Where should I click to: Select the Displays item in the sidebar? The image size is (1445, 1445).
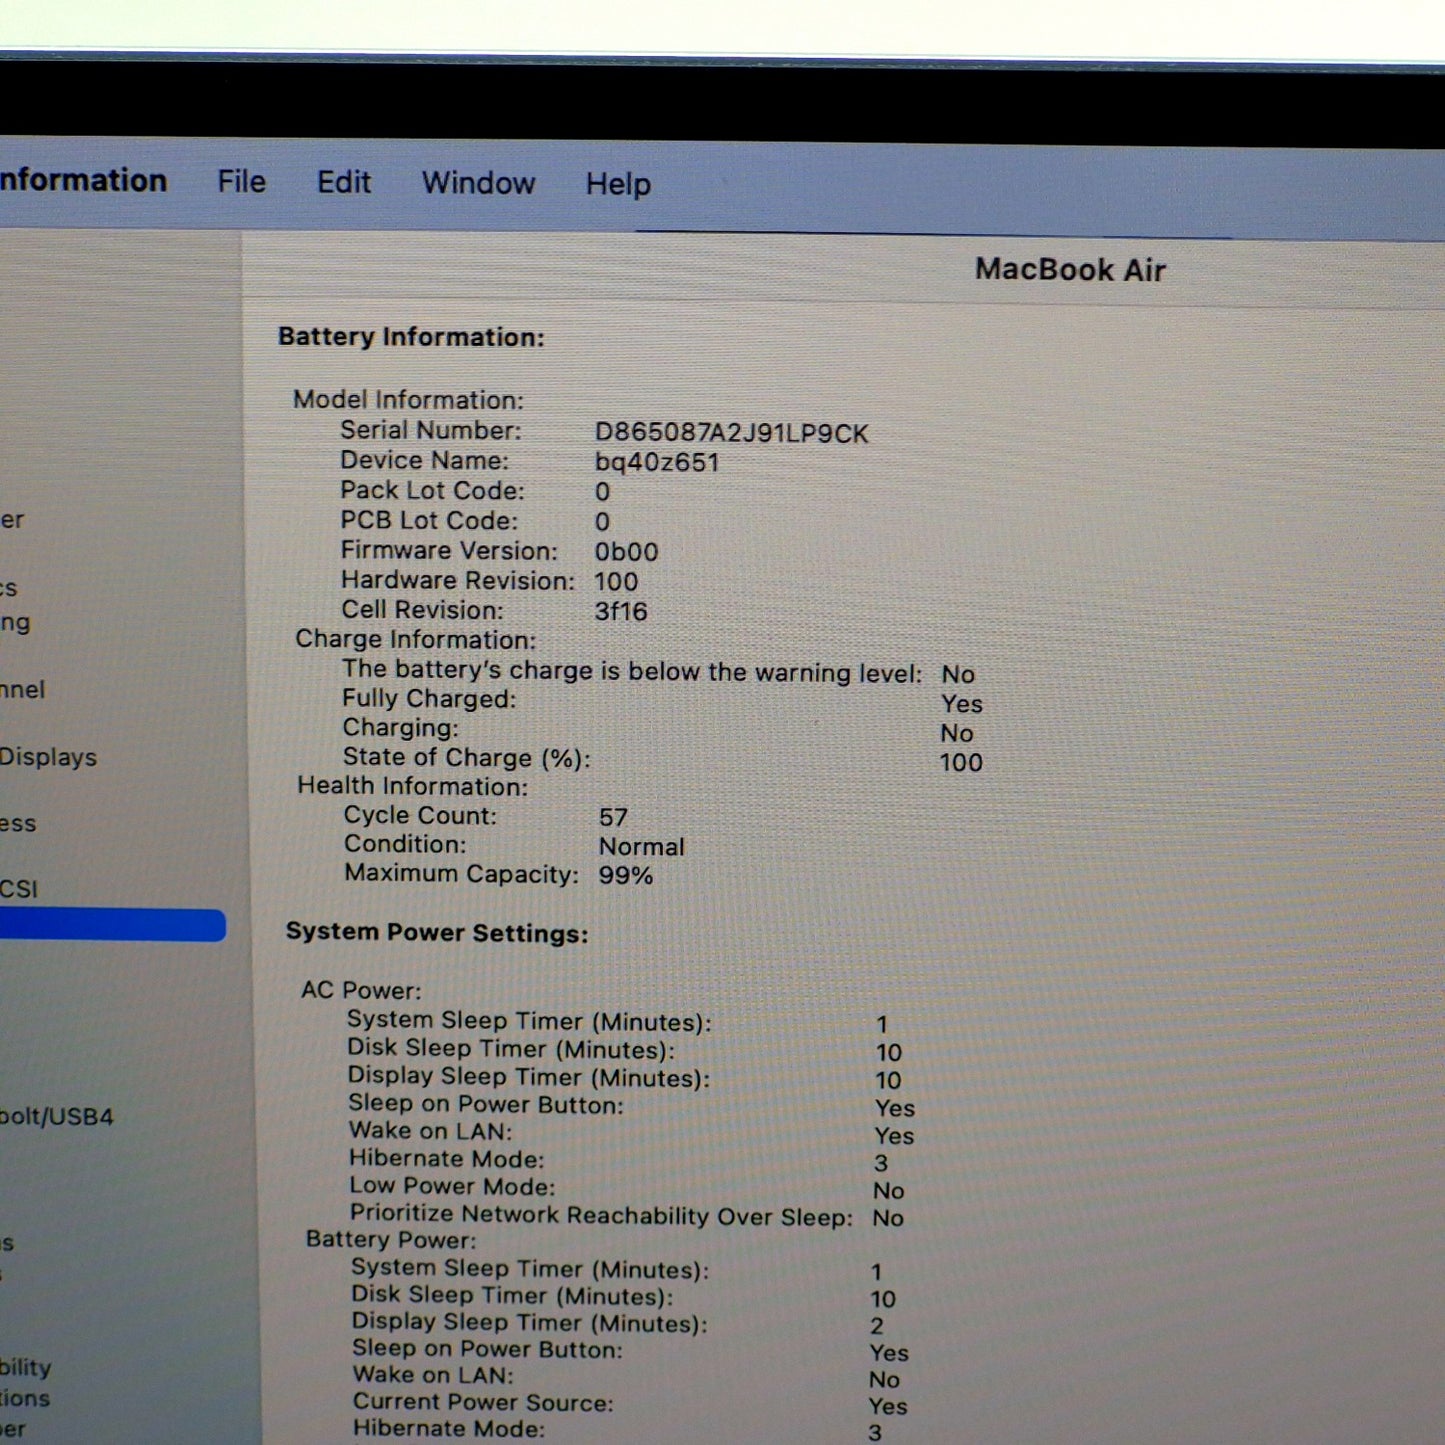coord(48,757)
